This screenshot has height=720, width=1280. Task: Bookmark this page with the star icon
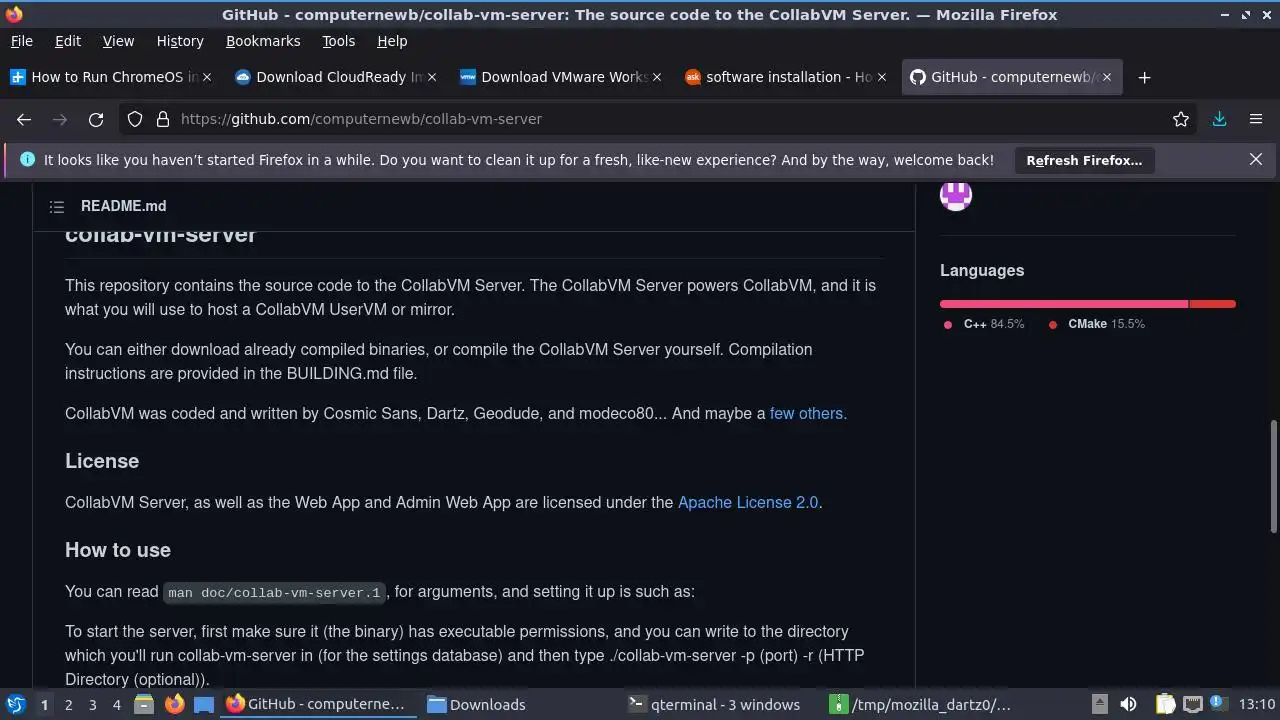(1181, 119)
